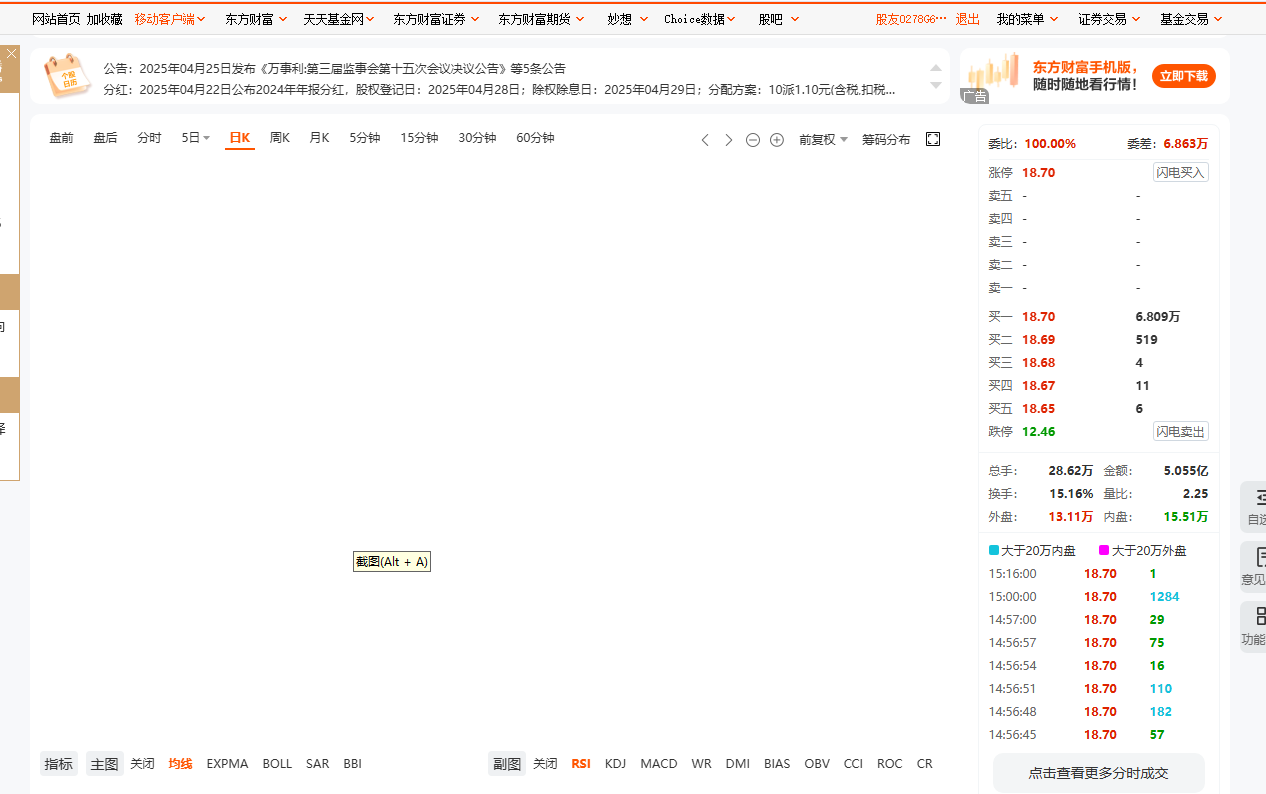The height and width of the screenshot is (794, 1266).
Task: Enable BOLL main indicator
Action: [x=277, y=764]
